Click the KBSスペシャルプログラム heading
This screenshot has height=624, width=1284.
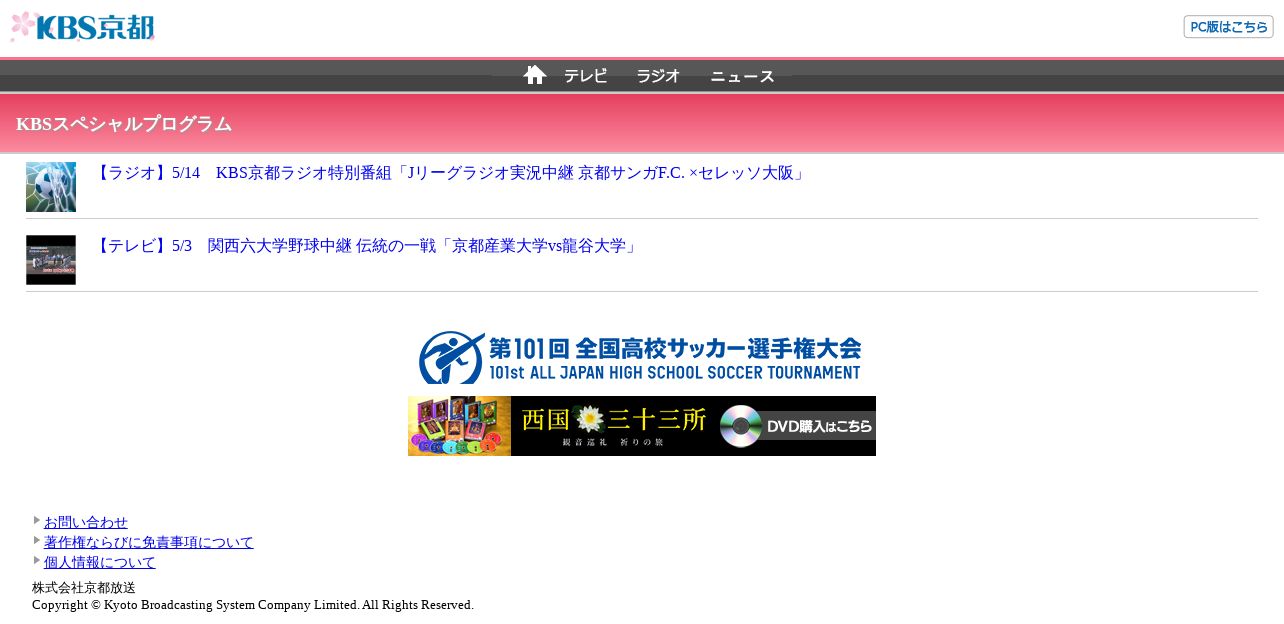tap(124, 124)
